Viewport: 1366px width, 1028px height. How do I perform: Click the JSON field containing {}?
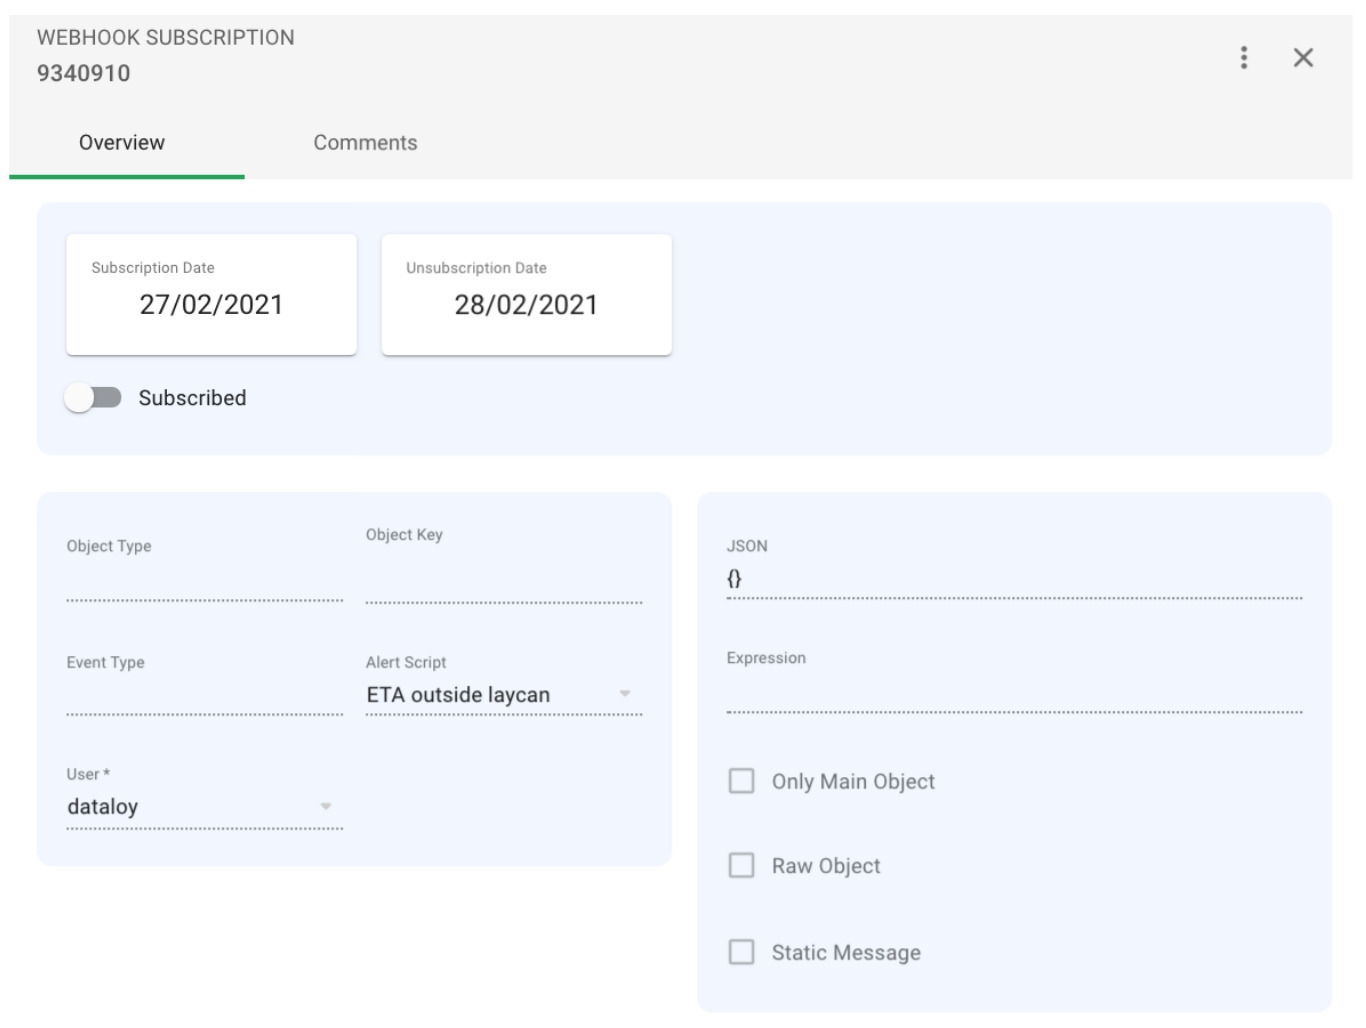(x=1013, y=579)
